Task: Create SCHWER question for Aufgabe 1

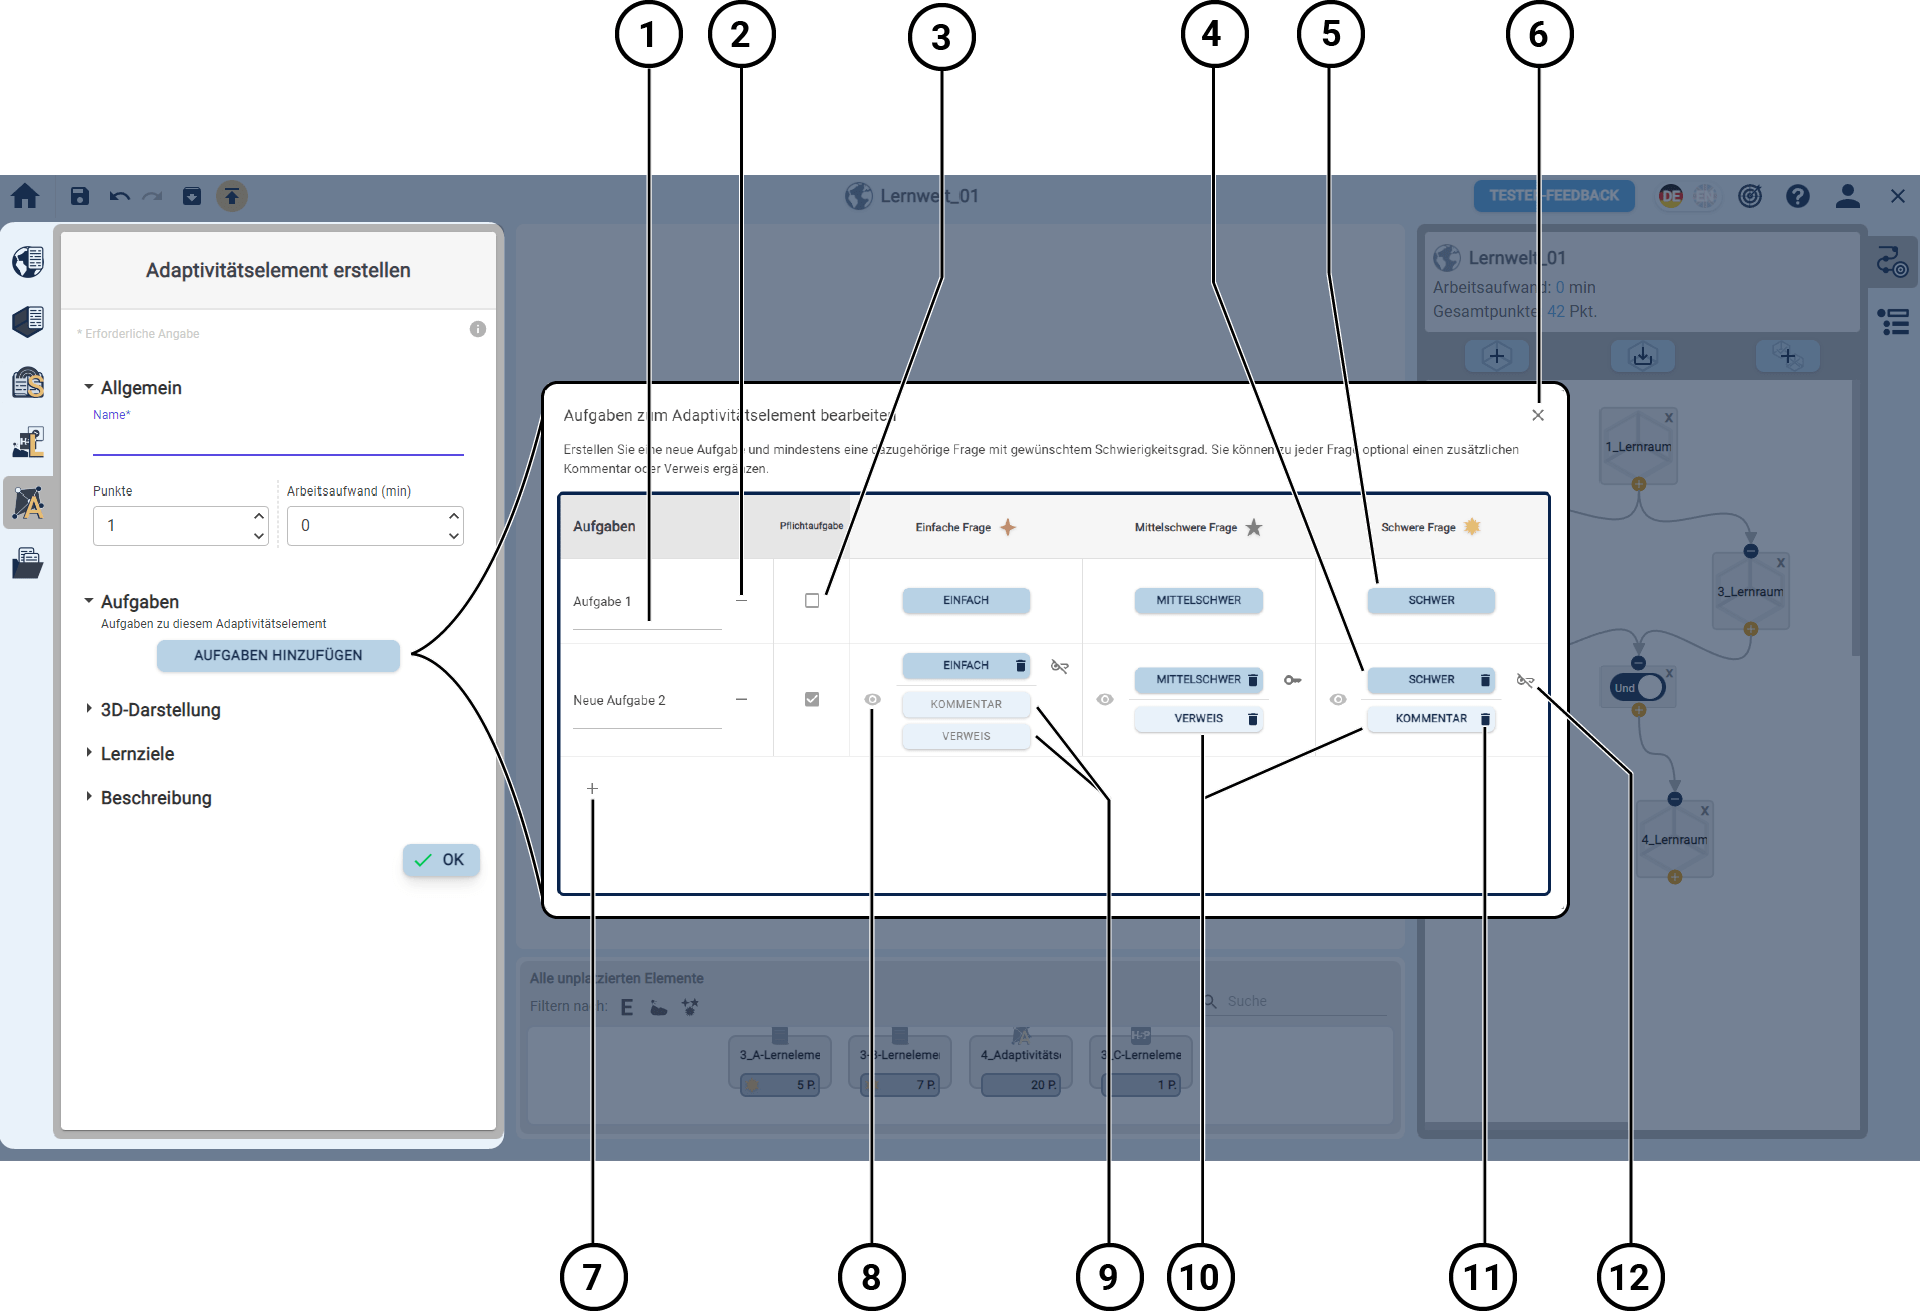Action: (x=1431, y=601)
